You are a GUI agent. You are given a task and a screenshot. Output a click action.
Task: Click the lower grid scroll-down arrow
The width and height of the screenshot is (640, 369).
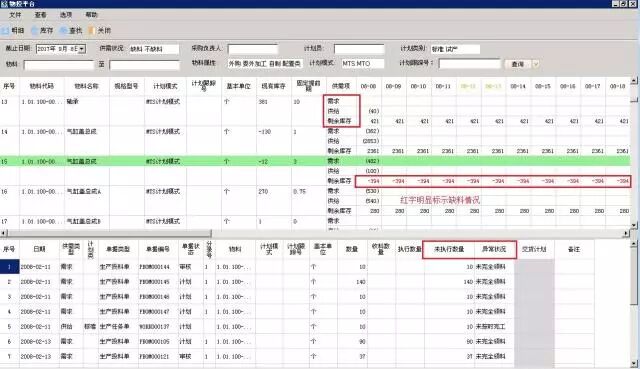coord(634,364)
